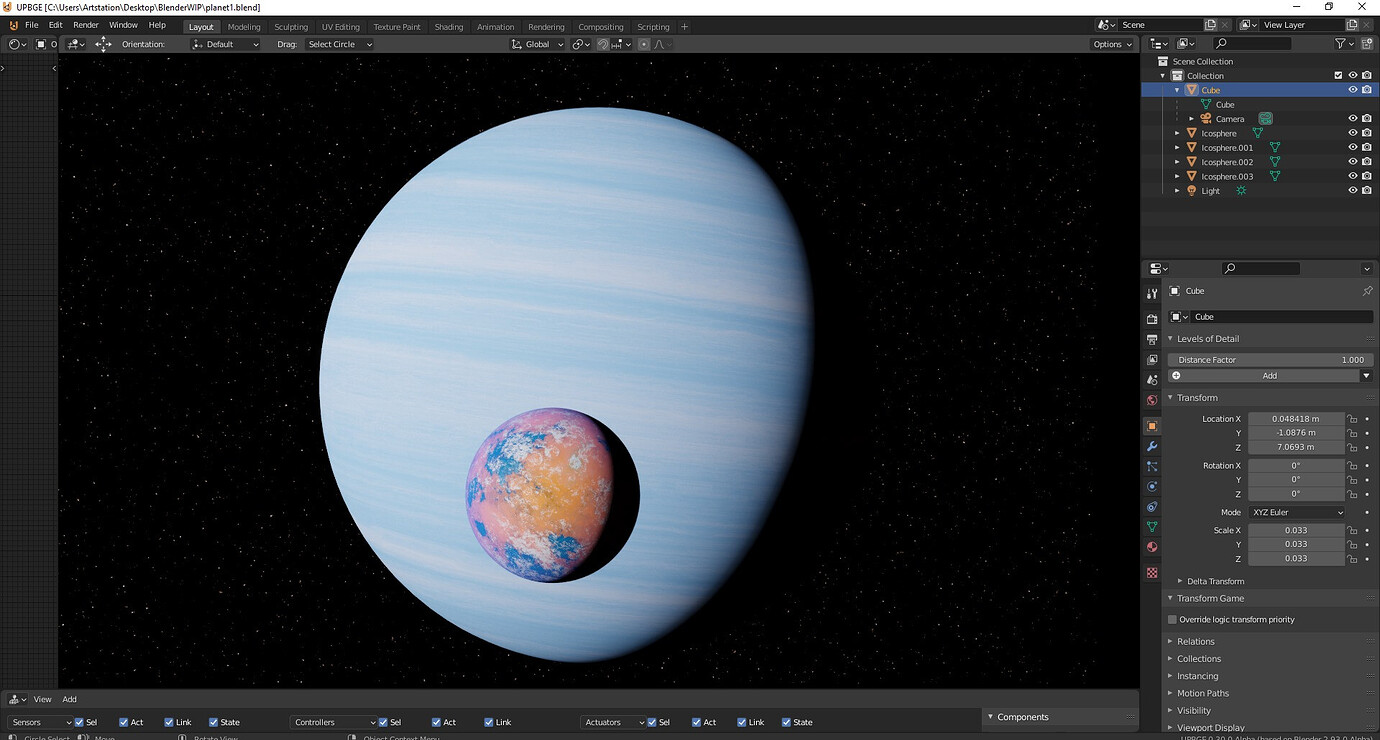Screen dimensions: 1380x740
Task: Open the Render properties tab
Action: tap(1152, 319)
